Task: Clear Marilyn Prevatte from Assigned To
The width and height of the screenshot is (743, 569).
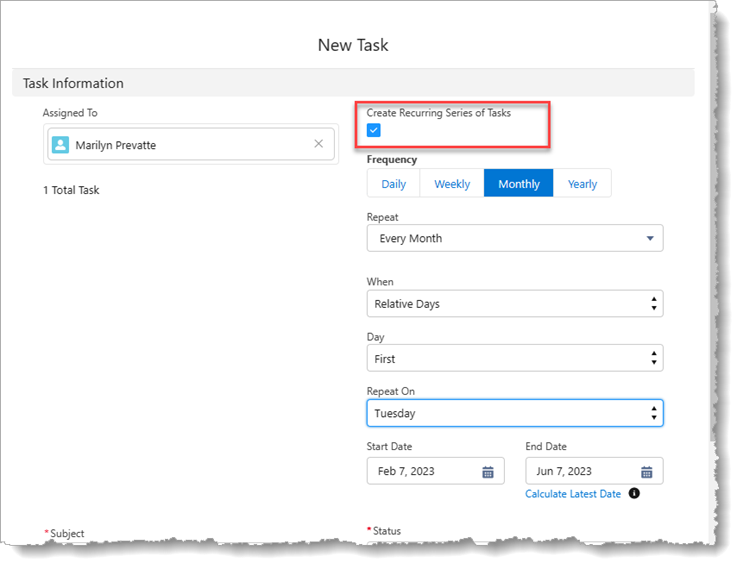Action: click(x=319, y=144)
